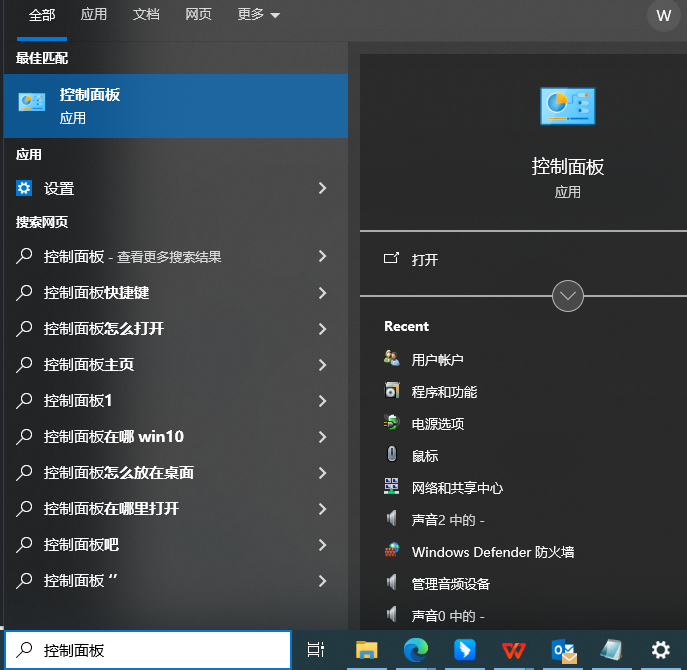This screenshot has width=687, height=670.
Task: Switch to the 应用 tab
Action: 94,15
